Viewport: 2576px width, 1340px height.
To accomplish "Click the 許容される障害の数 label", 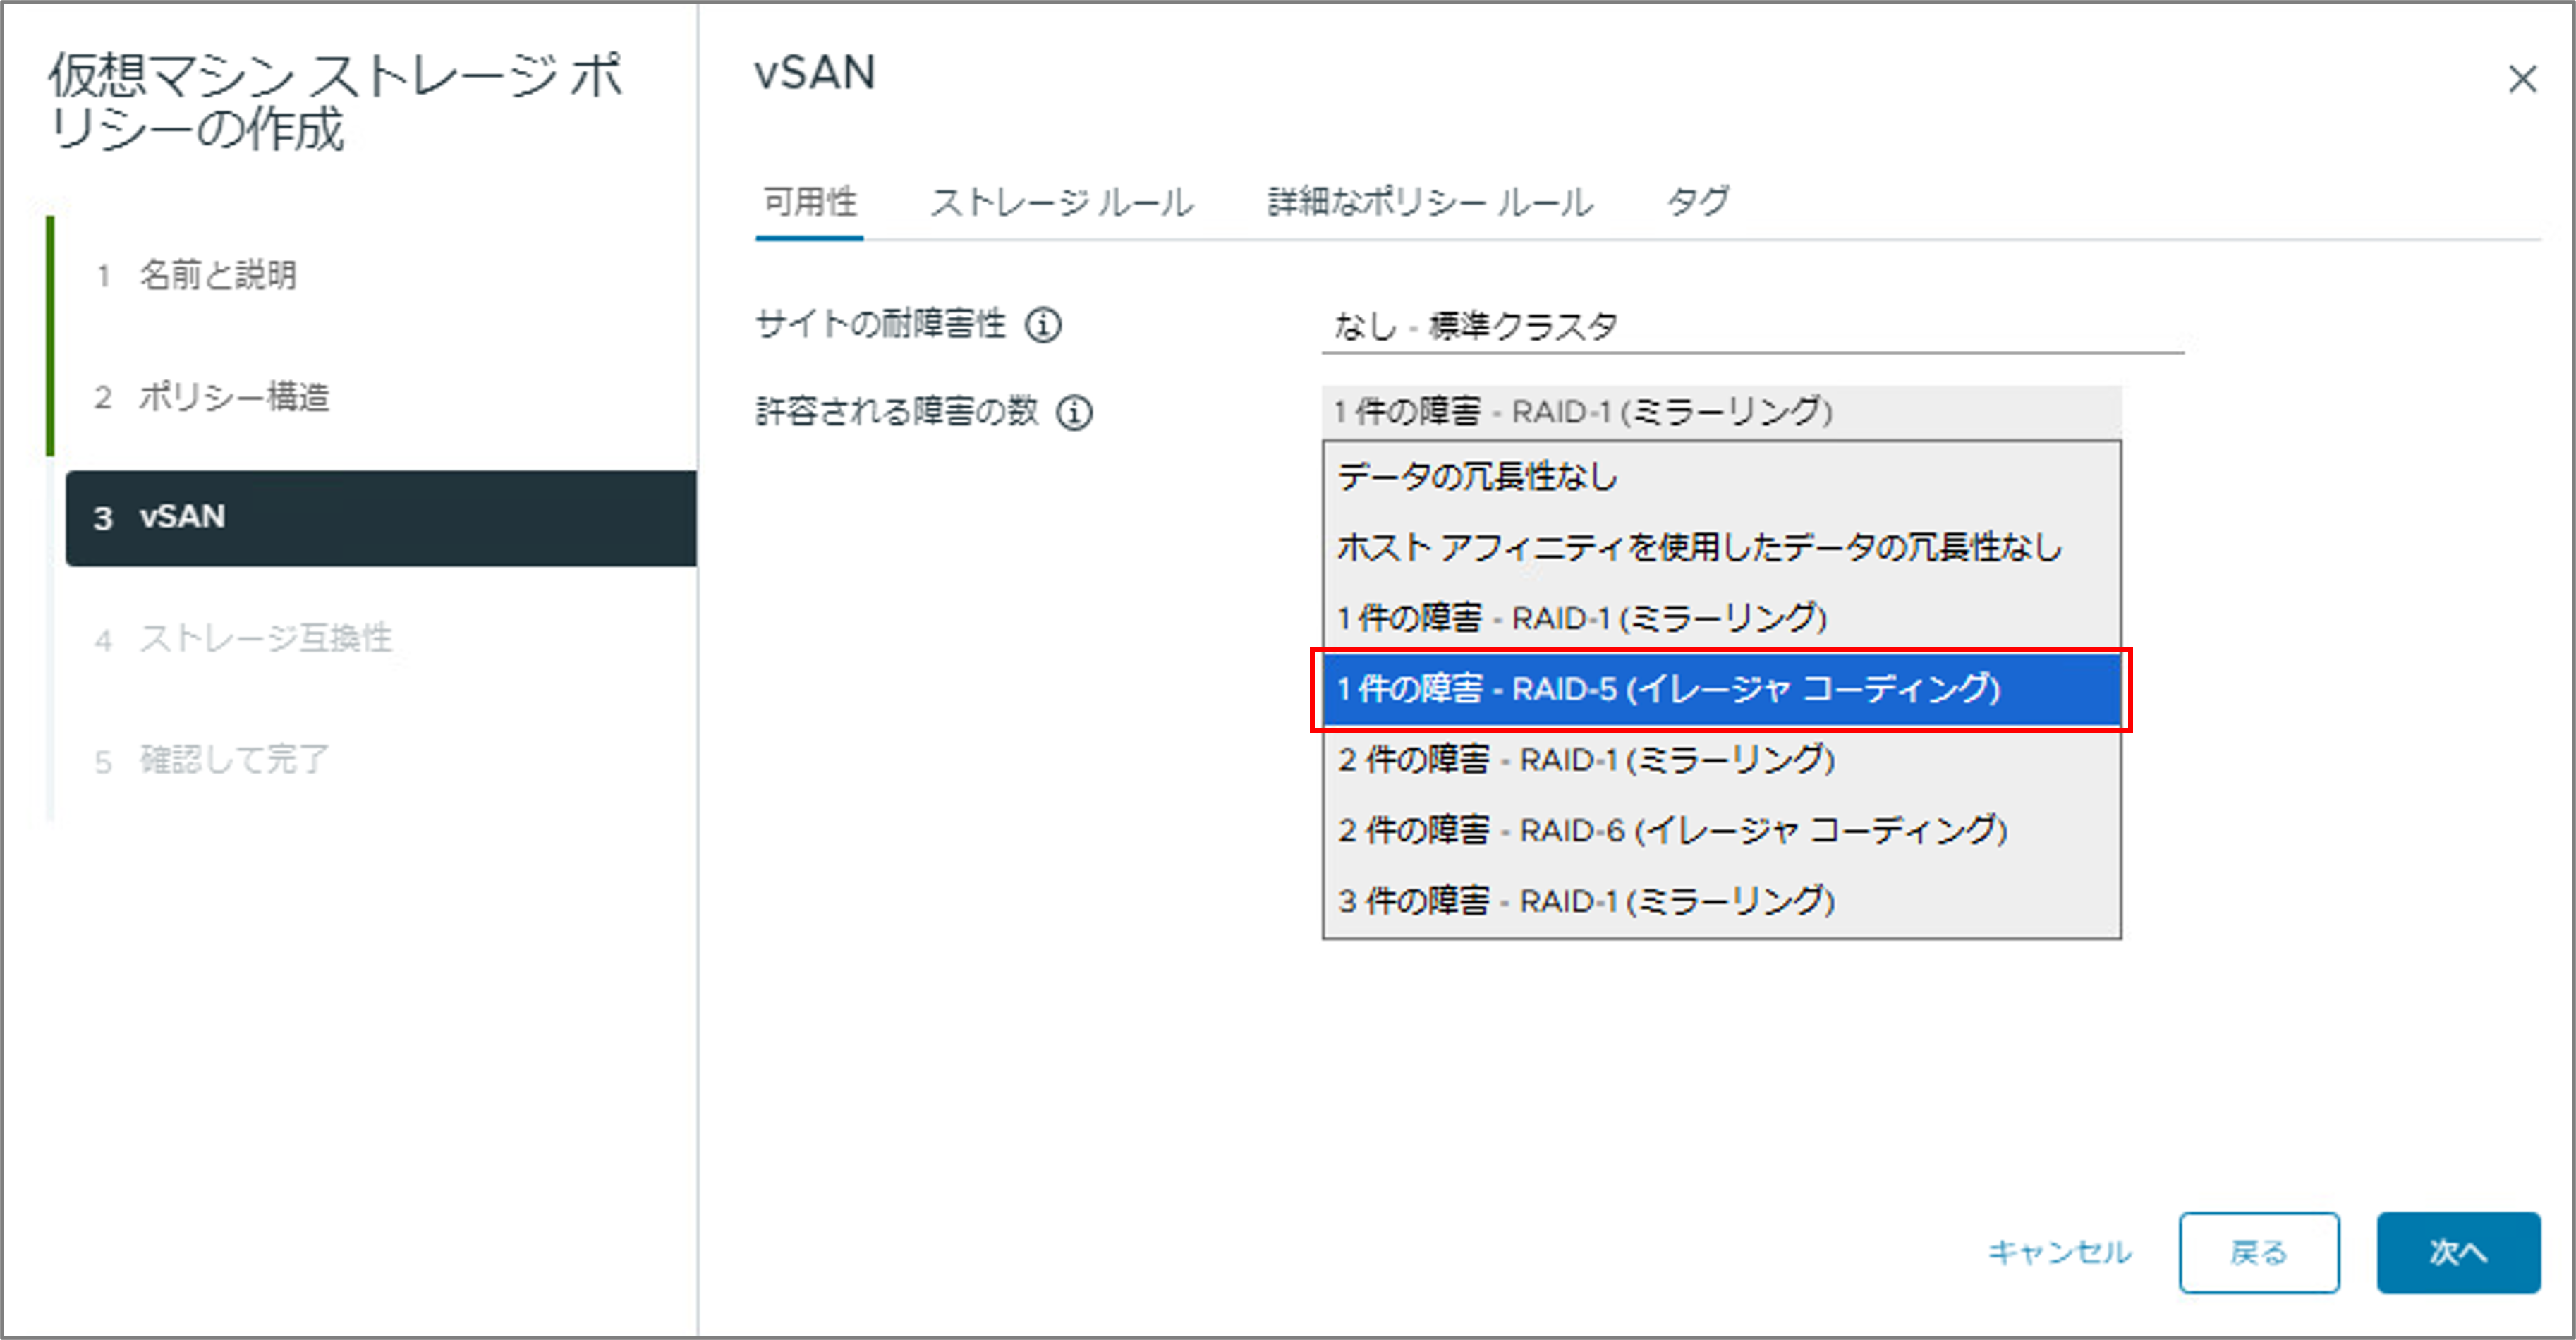I will (x=897, y=412).
